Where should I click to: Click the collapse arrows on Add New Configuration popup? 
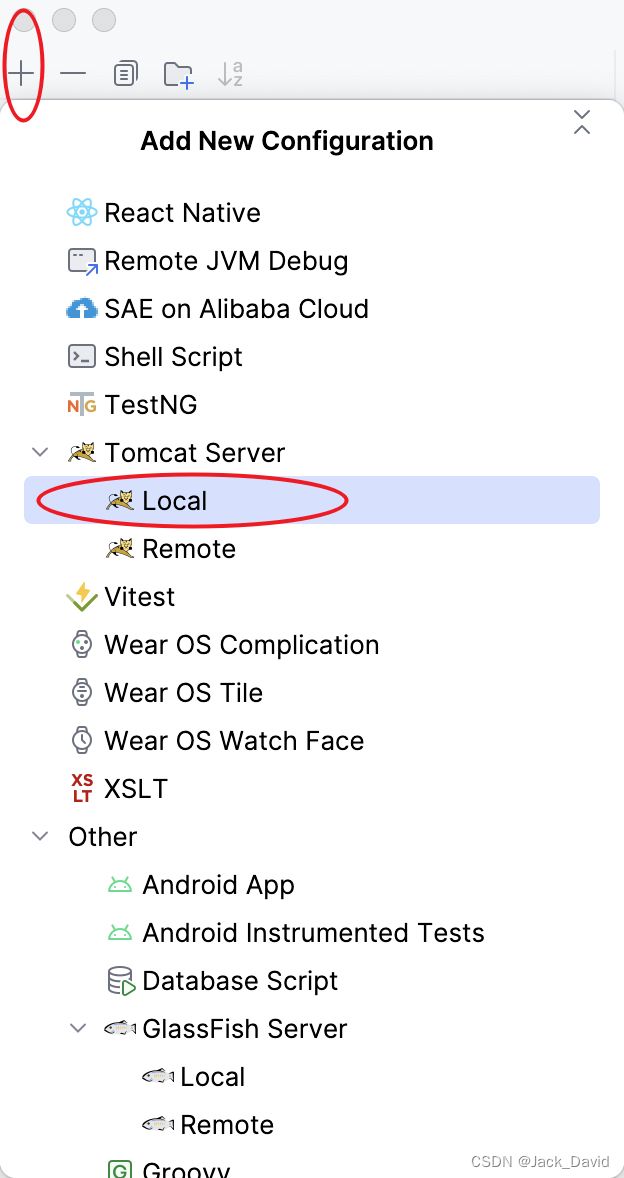click(581, 122)
